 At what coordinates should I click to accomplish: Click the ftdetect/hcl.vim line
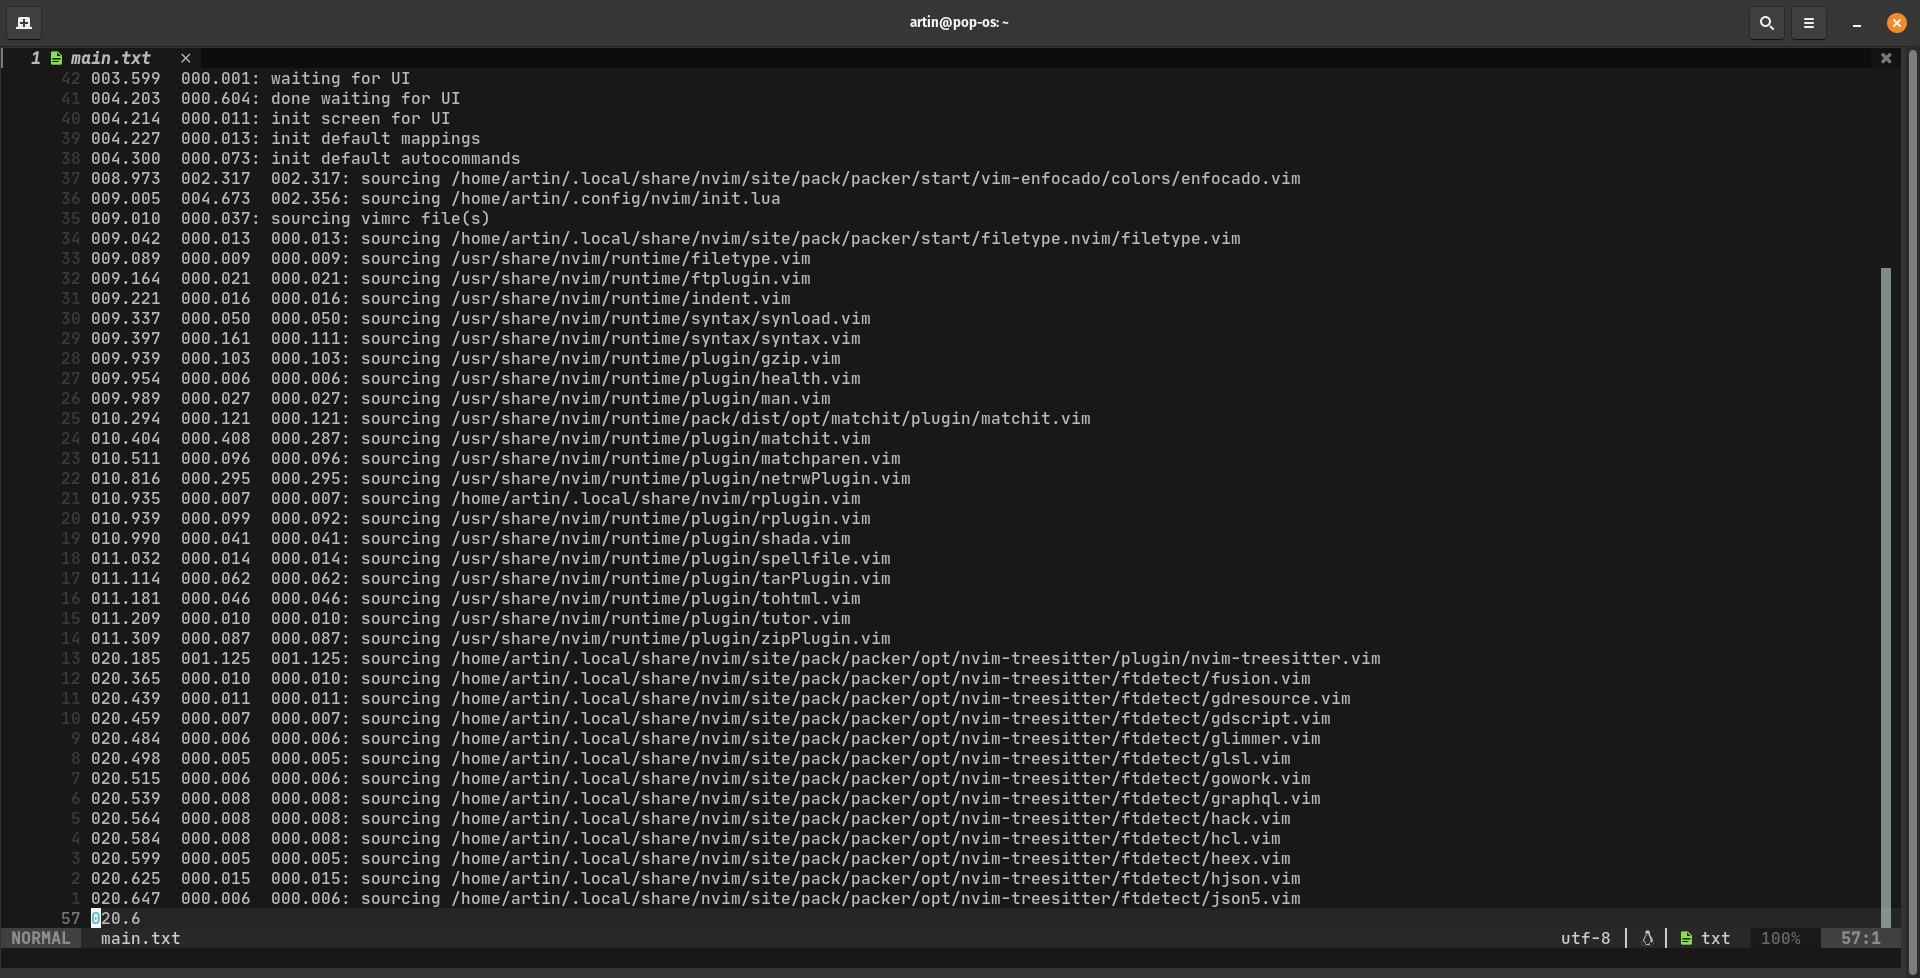[x=685, y=838]
